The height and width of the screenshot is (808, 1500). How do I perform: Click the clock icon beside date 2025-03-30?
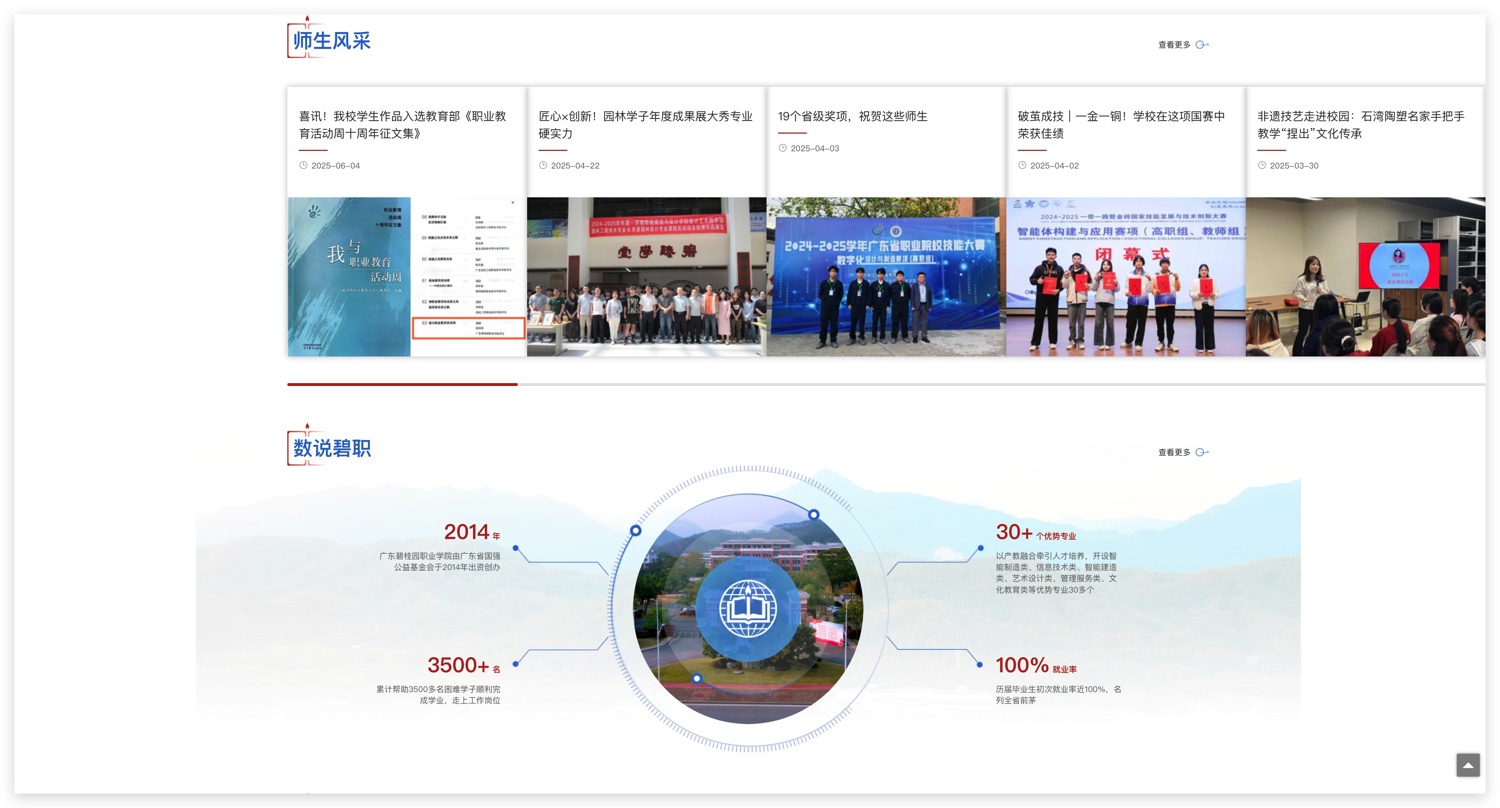click(1261, 165)
